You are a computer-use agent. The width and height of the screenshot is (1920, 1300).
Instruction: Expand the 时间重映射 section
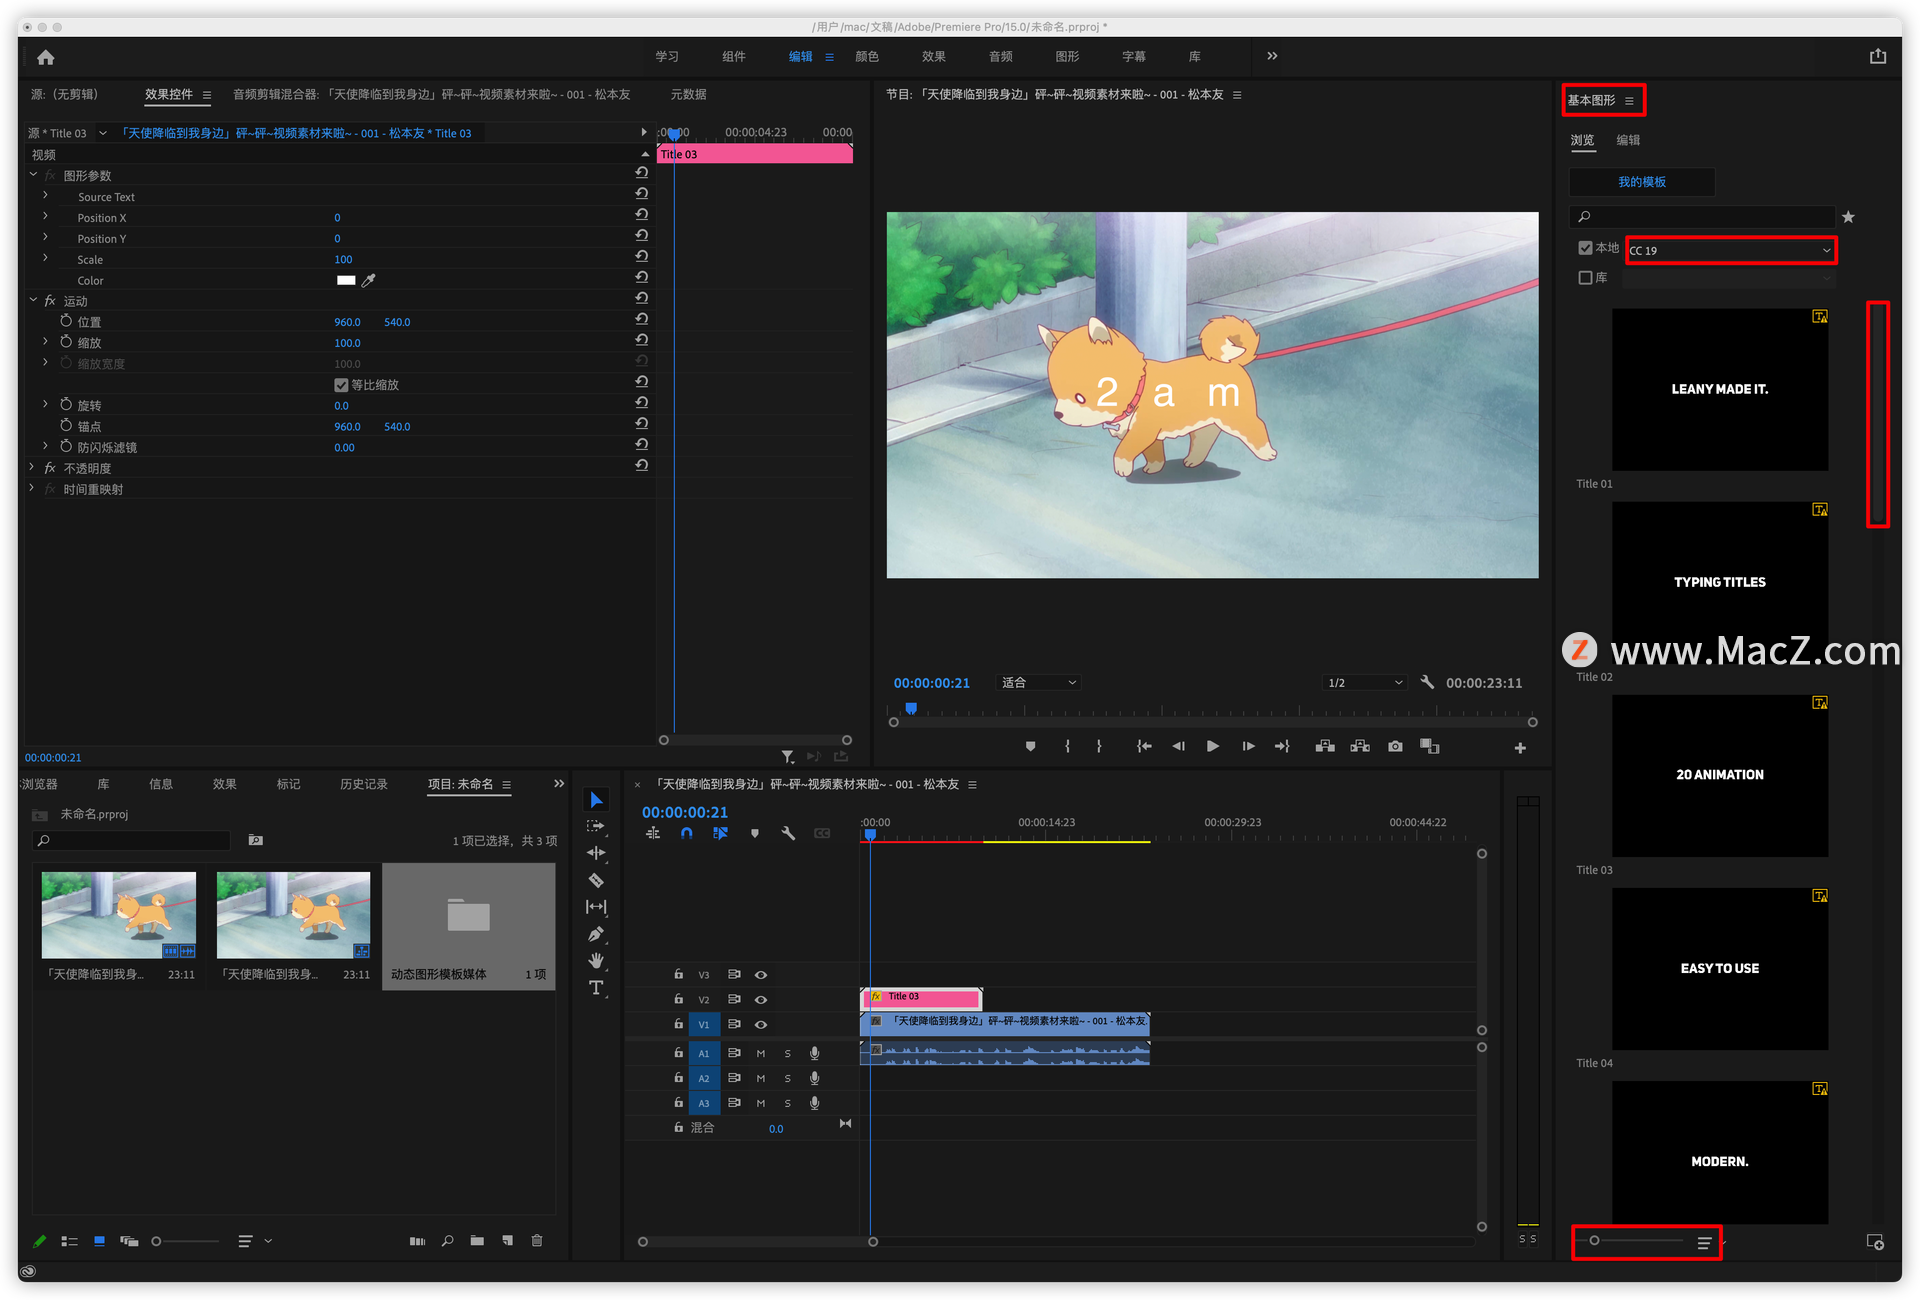(x=33, y=488)
